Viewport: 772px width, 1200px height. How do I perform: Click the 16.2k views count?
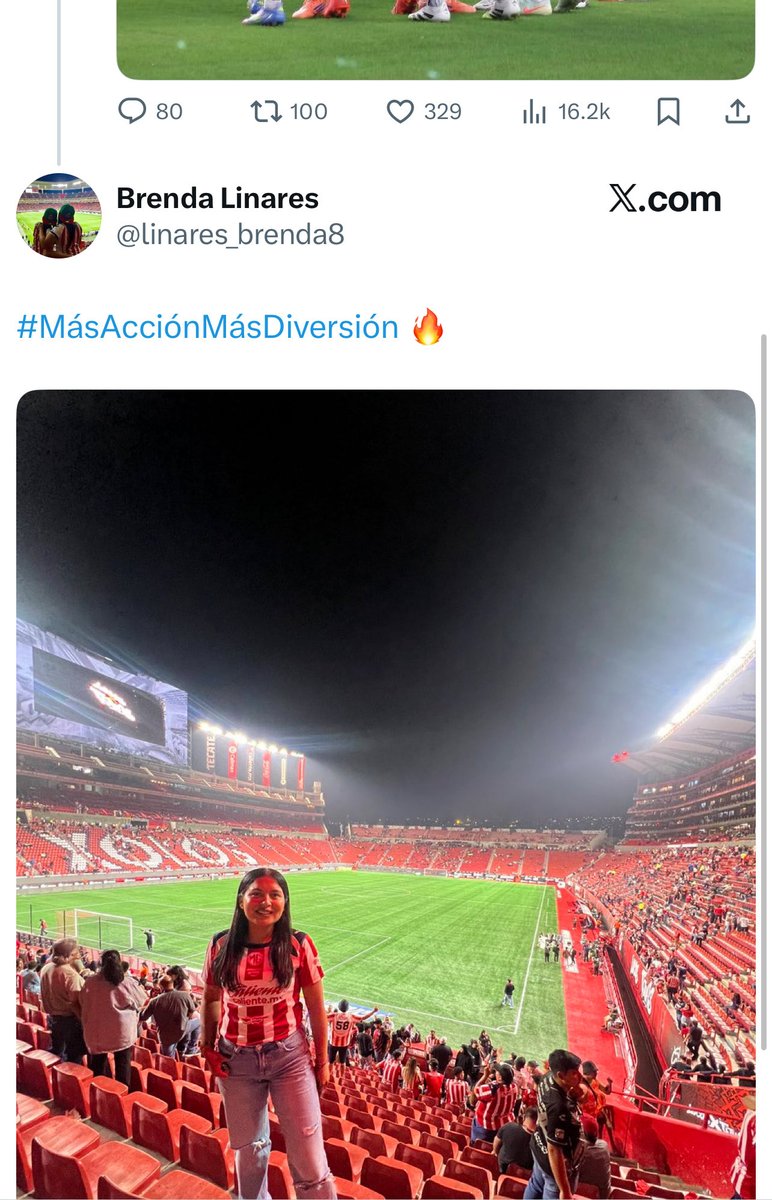584,112
